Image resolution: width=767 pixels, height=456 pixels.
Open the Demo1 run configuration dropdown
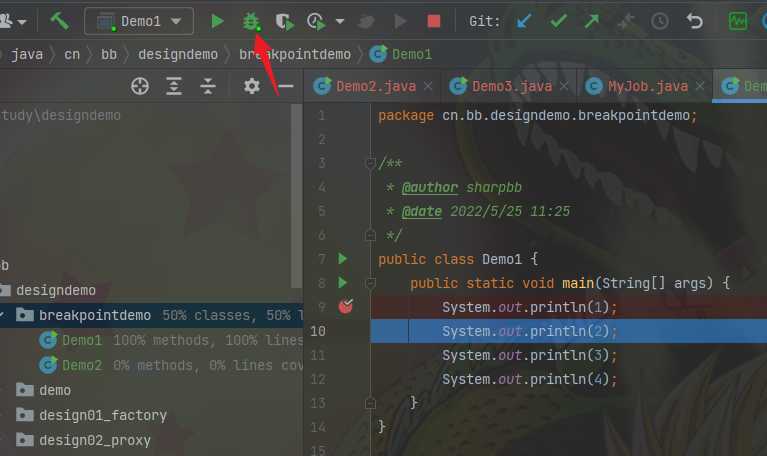139,21
